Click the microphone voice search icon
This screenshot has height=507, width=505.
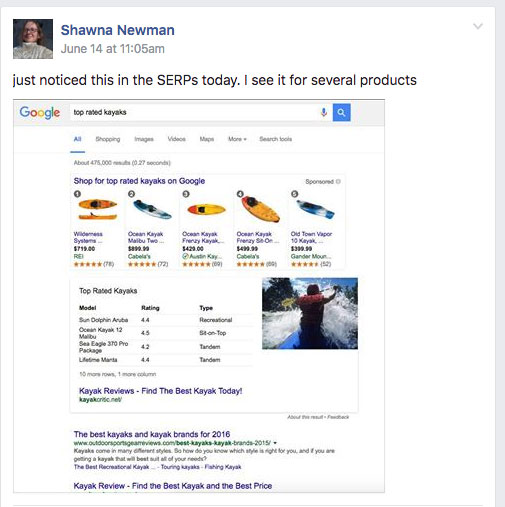pos(324,112)
